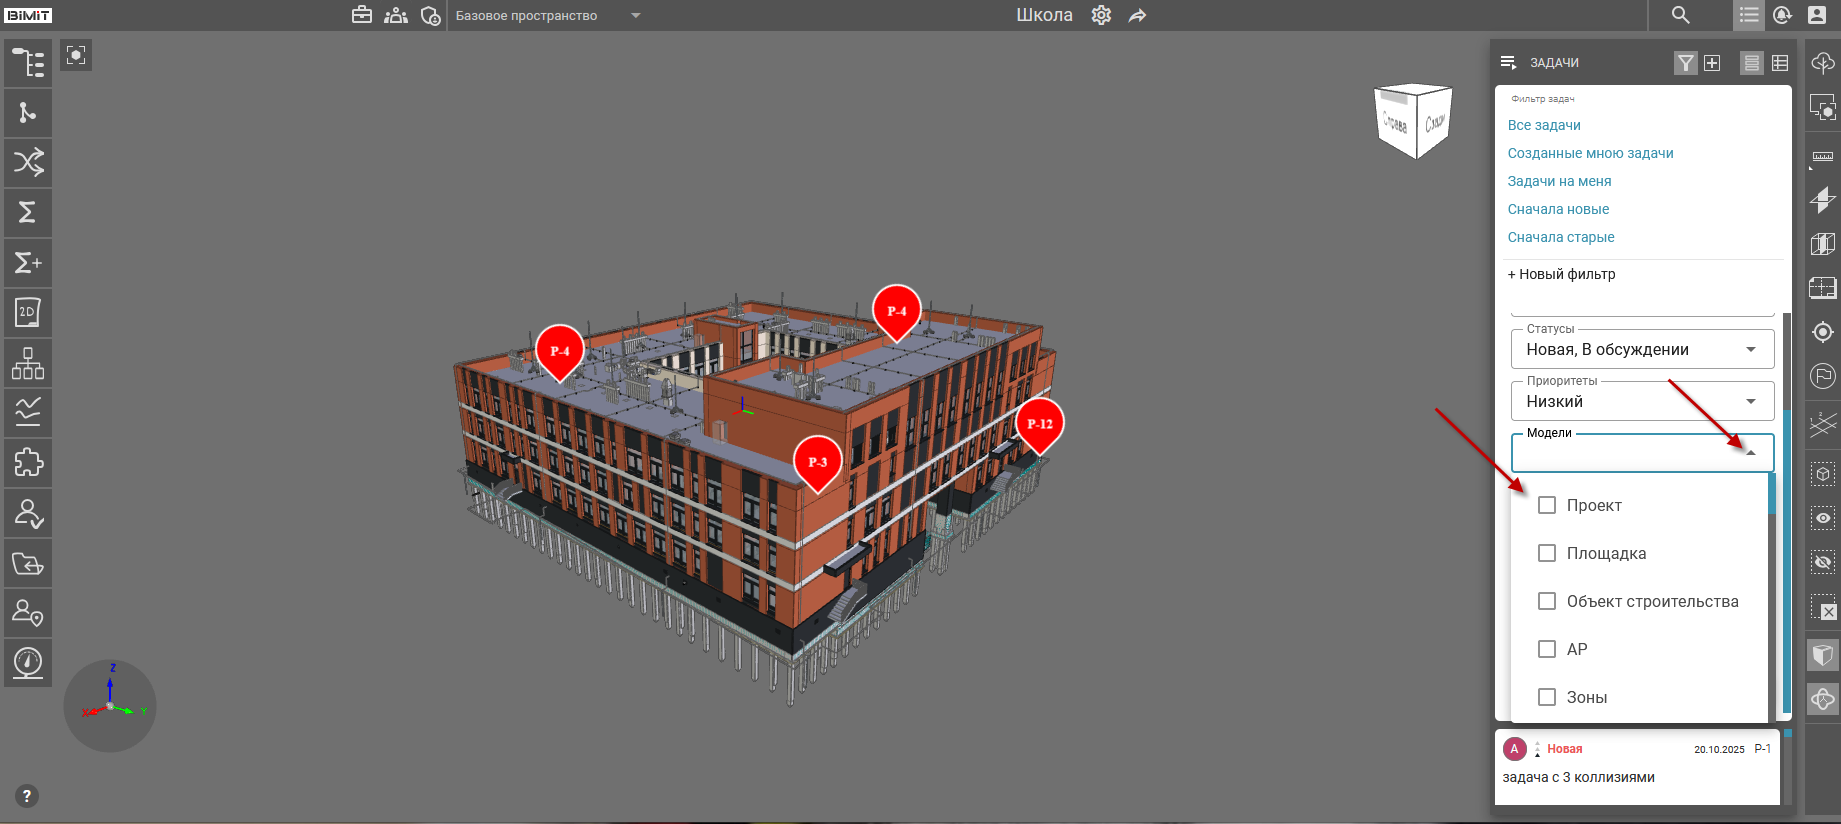Image resolution: width=1841 pixels, height=824 pixels.
Task: Enable the Площадка checkbox
Action: point(1547,553)
